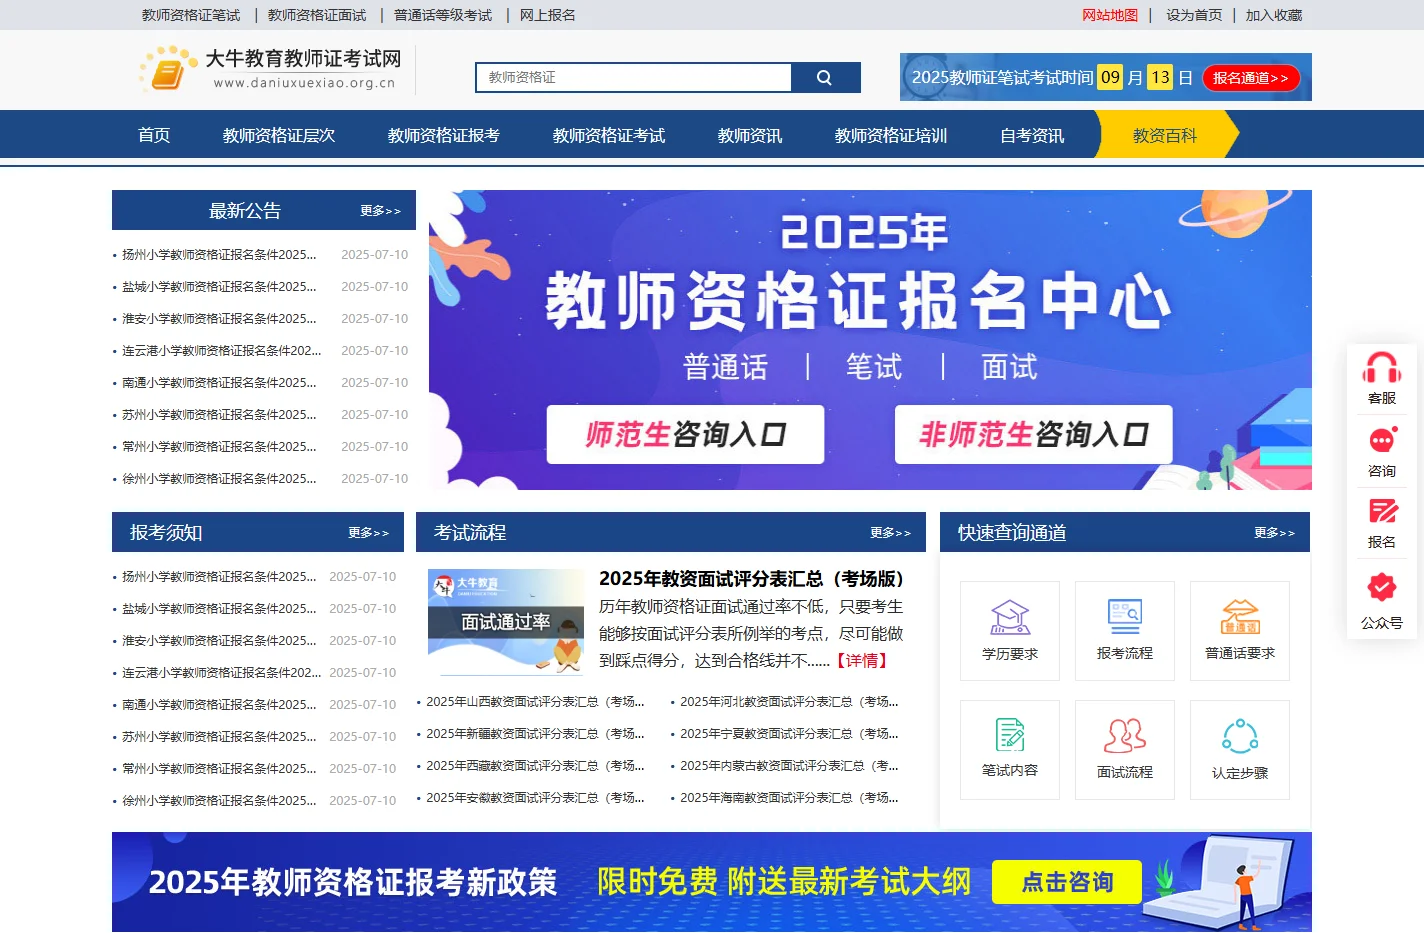Open 徐州小学教师资格证 item in 最新公告

(219, 479)
